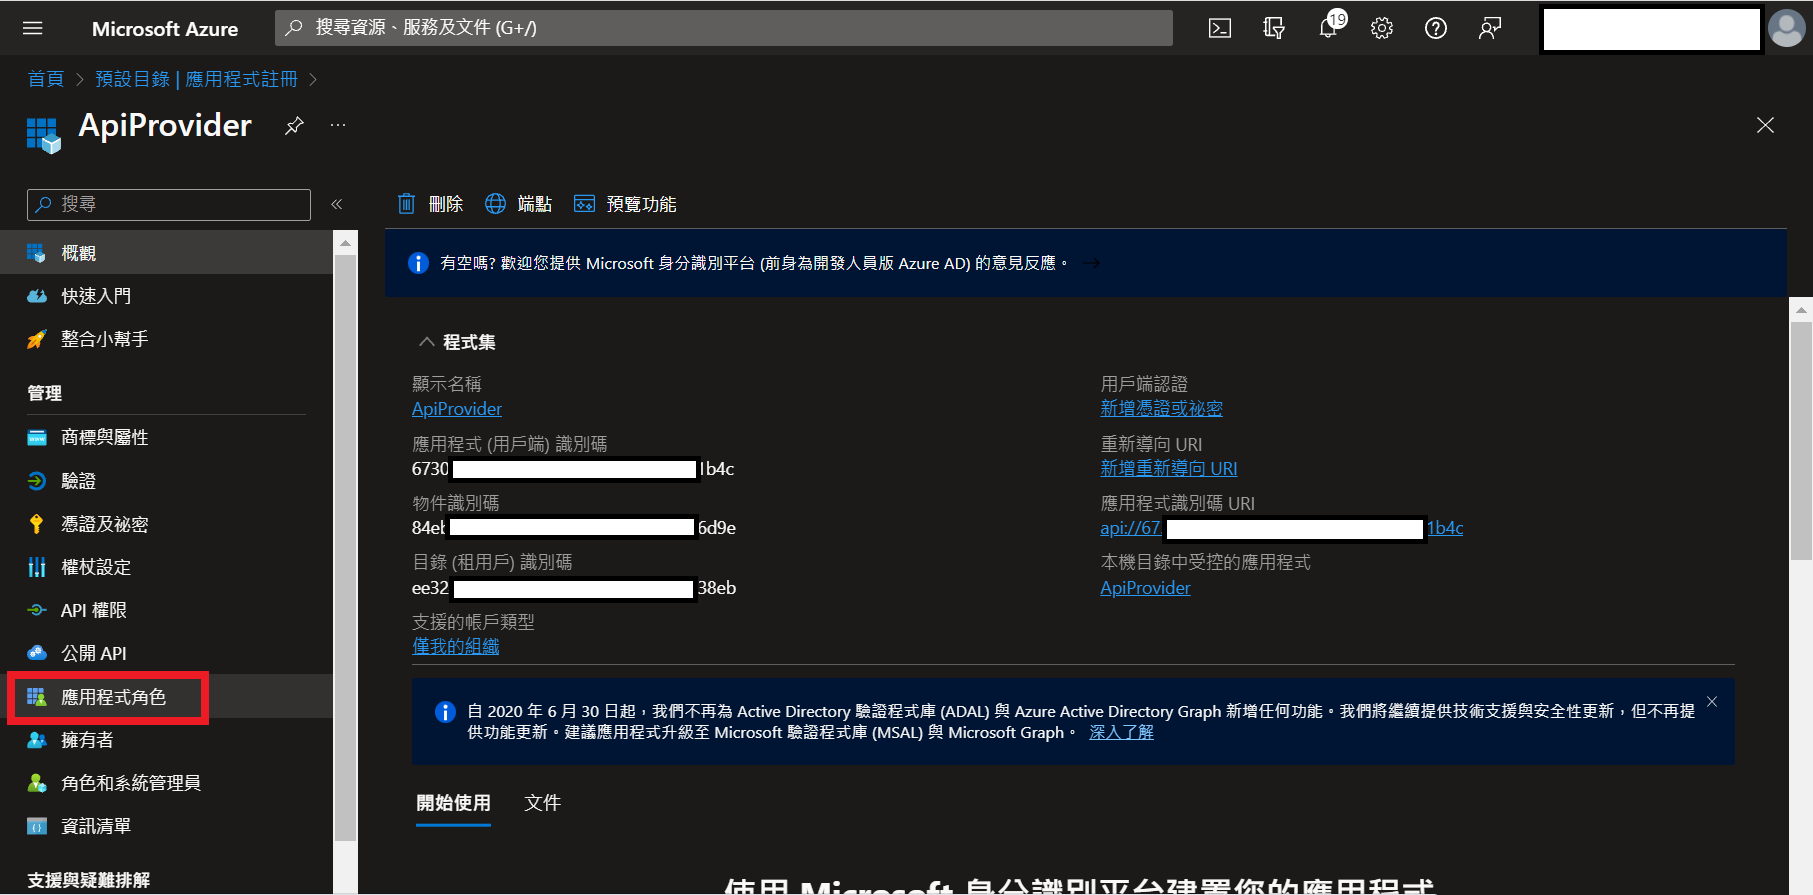The height and width of the screenshot is (895, 1813).
Task: Click 僅我的組織 account type link
Action: (x=456, y=647)
